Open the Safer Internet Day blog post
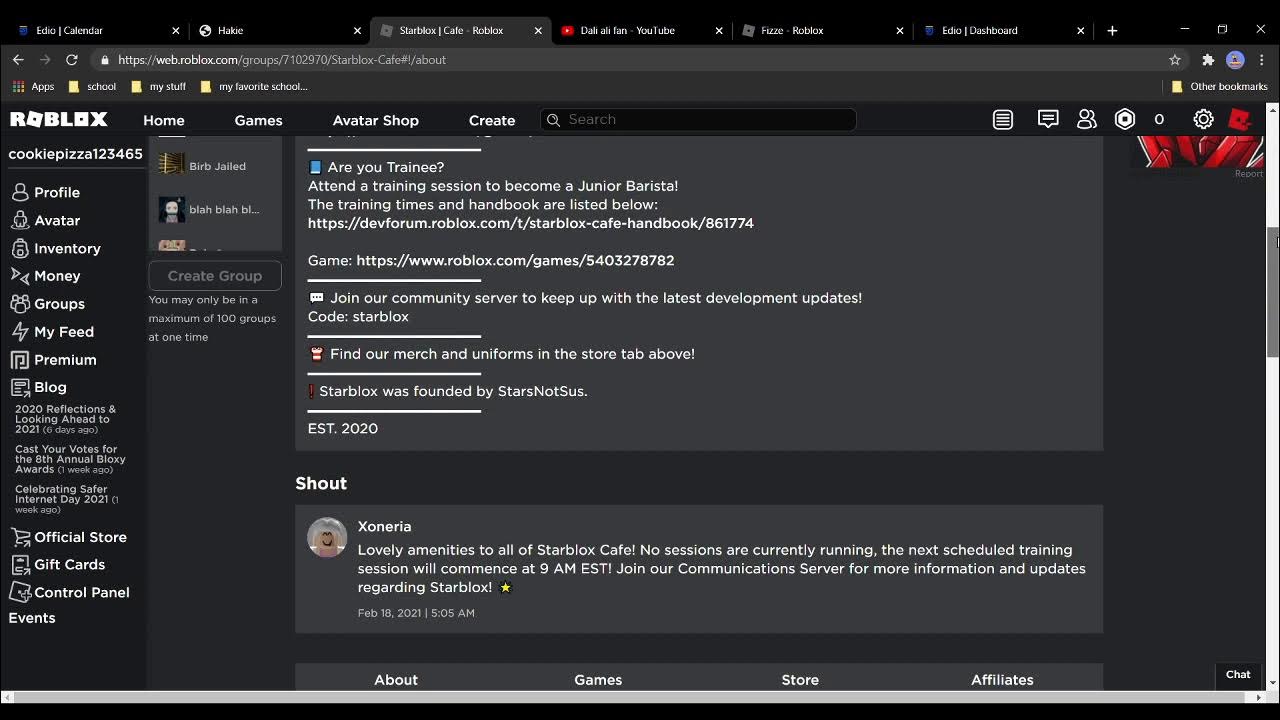 click(66, 499)
